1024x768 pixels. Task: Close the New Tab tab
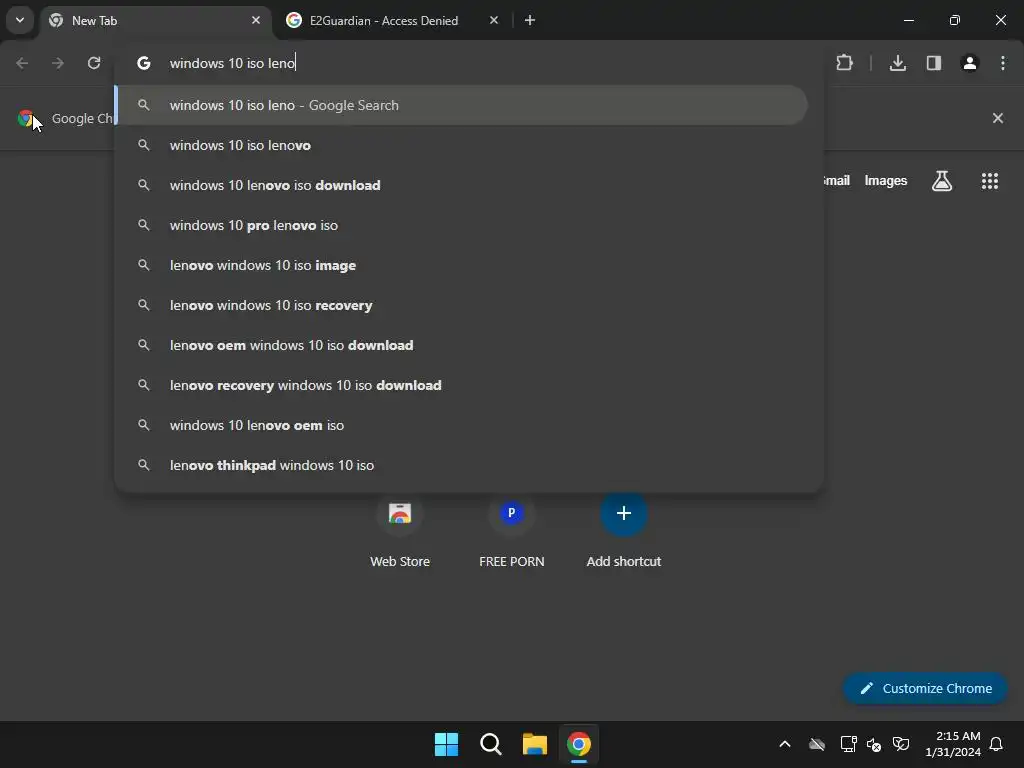point(256,20)
